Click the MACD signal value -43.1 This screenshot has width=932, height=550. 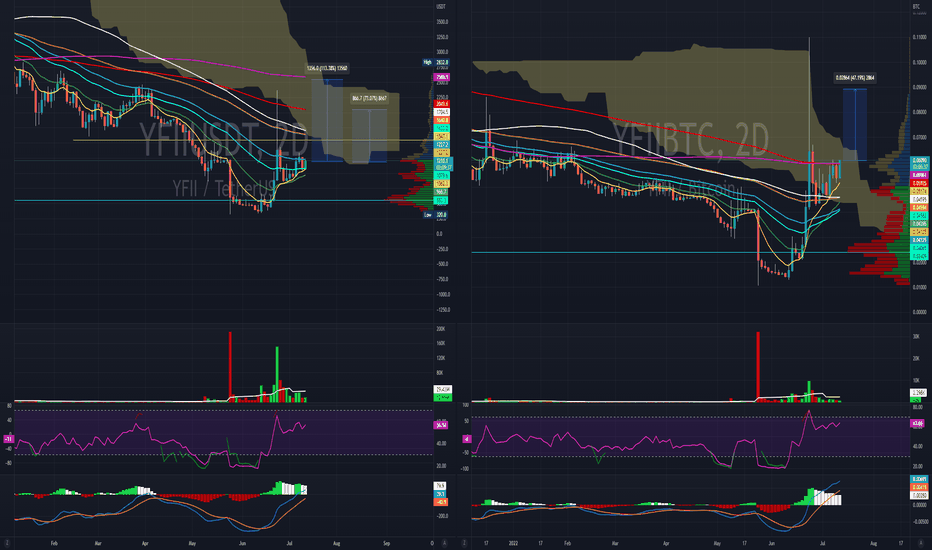coord(440,502)
